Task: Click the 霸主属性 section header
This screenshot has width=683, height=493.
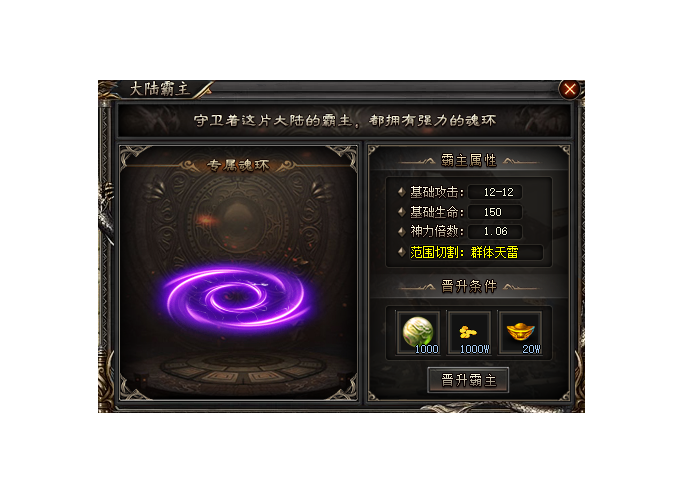Action: [x=469, y=160]
